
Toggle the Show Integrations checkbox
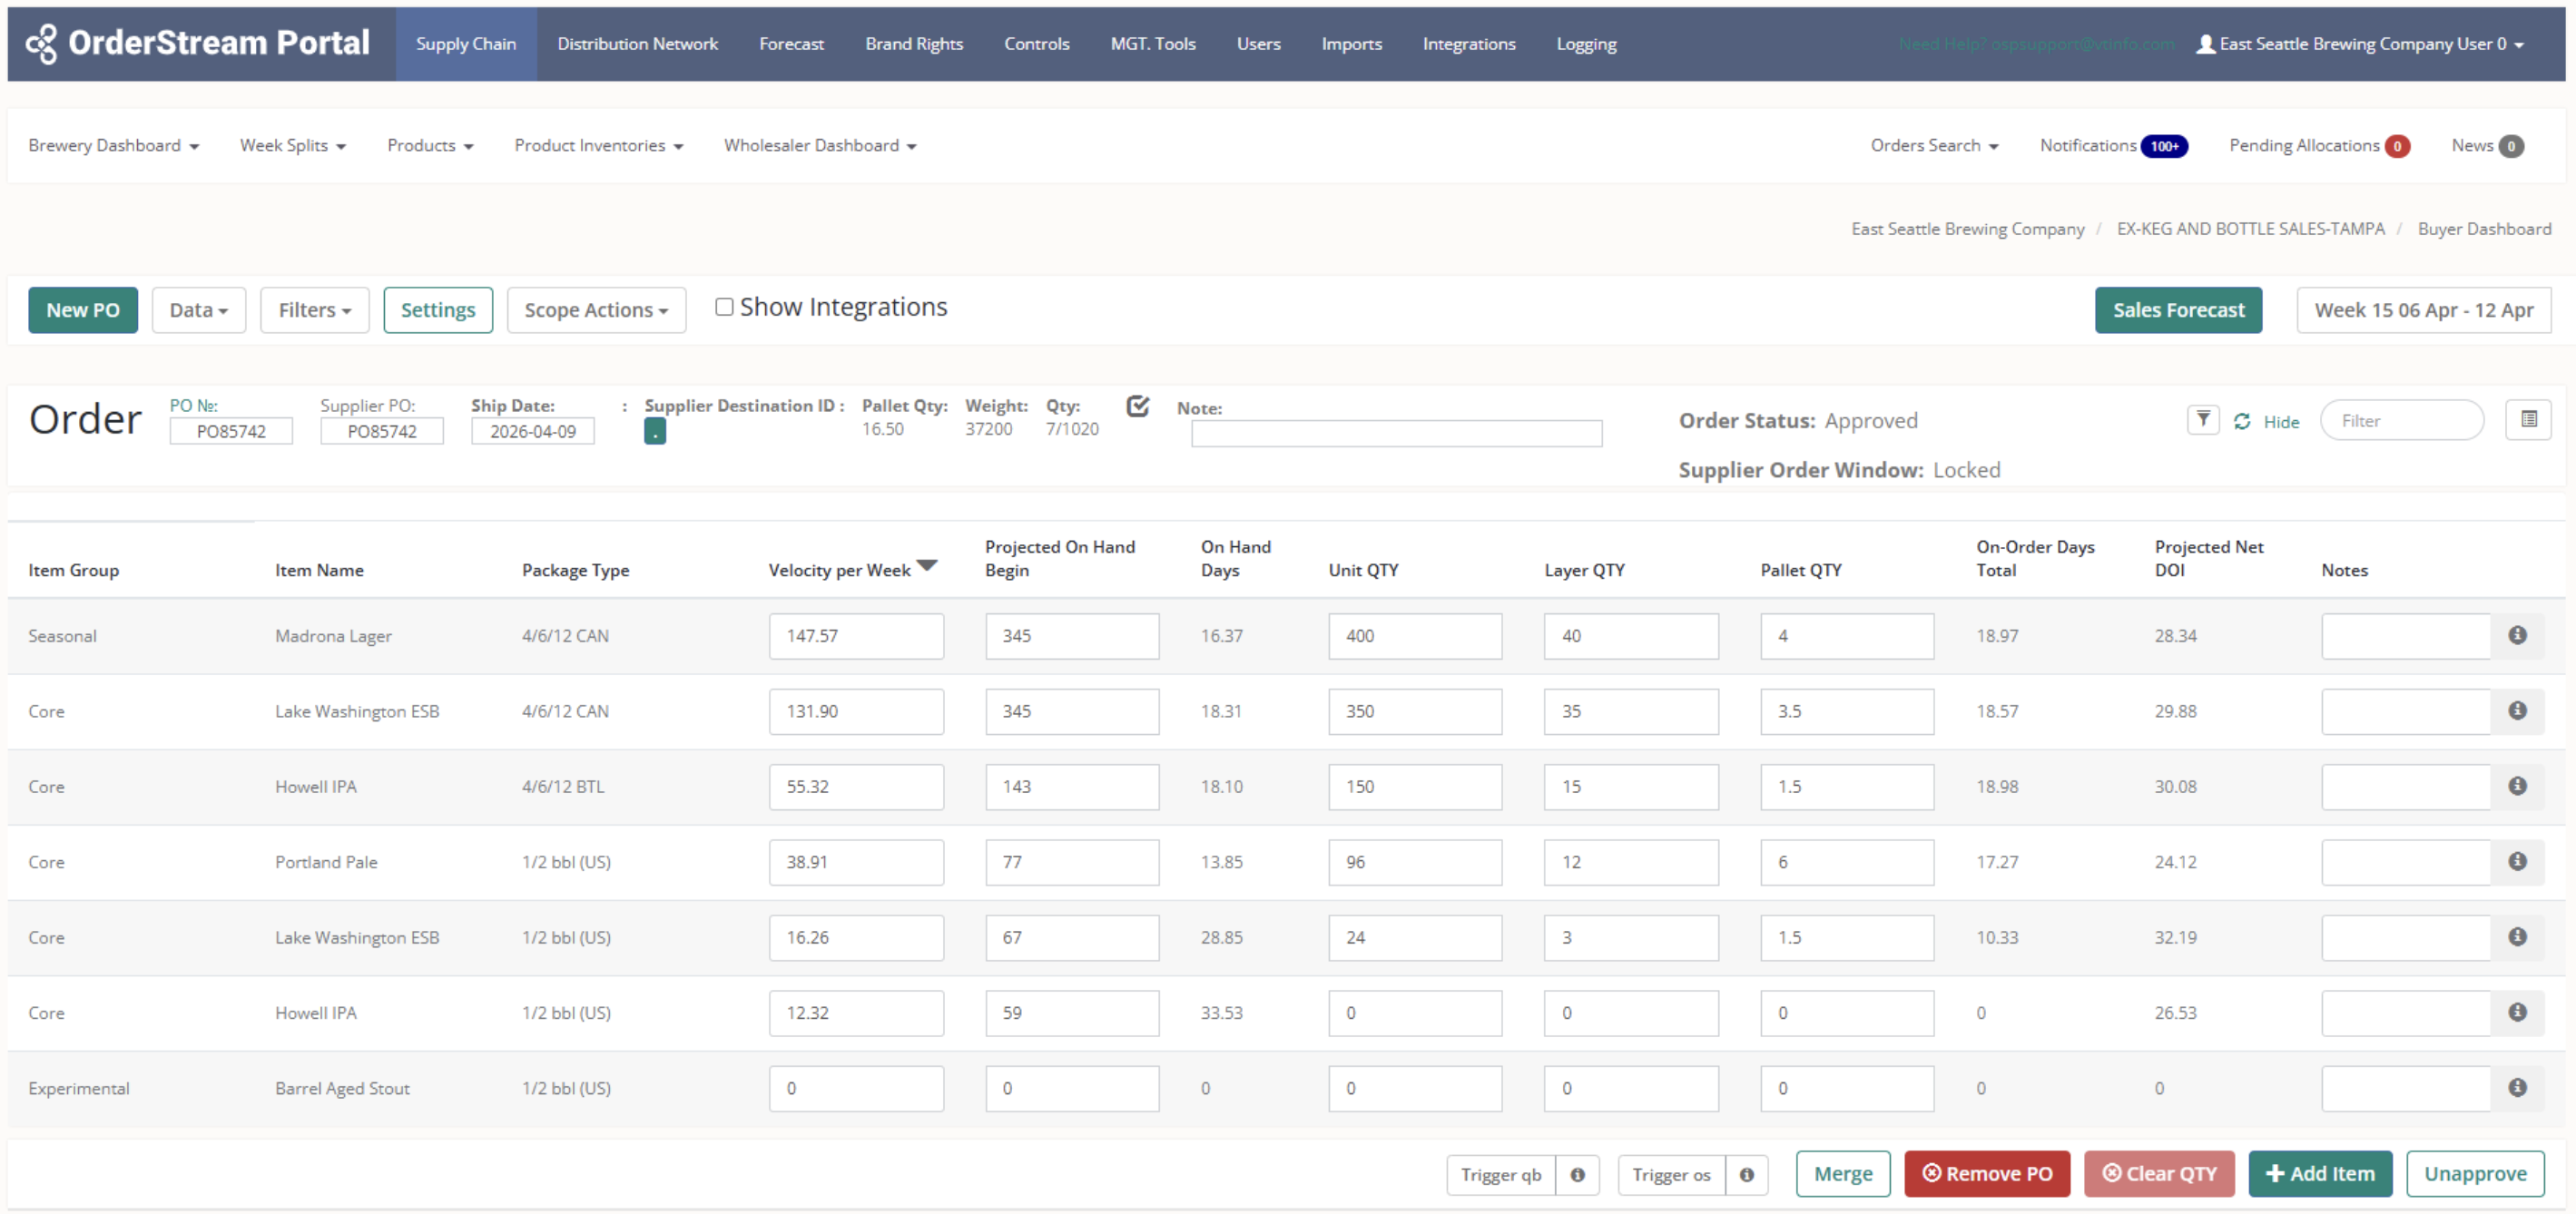click(724, 307)
